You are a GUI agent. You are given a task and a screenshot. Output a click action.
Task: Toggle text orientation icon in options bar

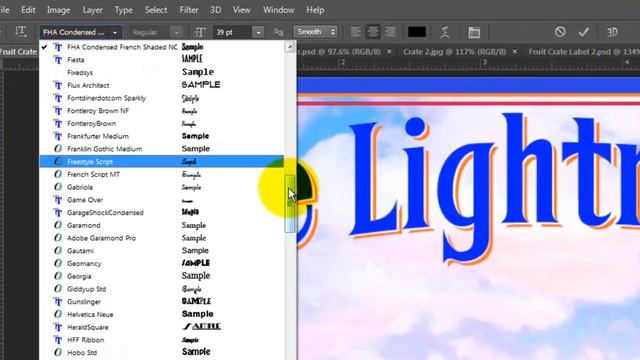click(21, 32)
